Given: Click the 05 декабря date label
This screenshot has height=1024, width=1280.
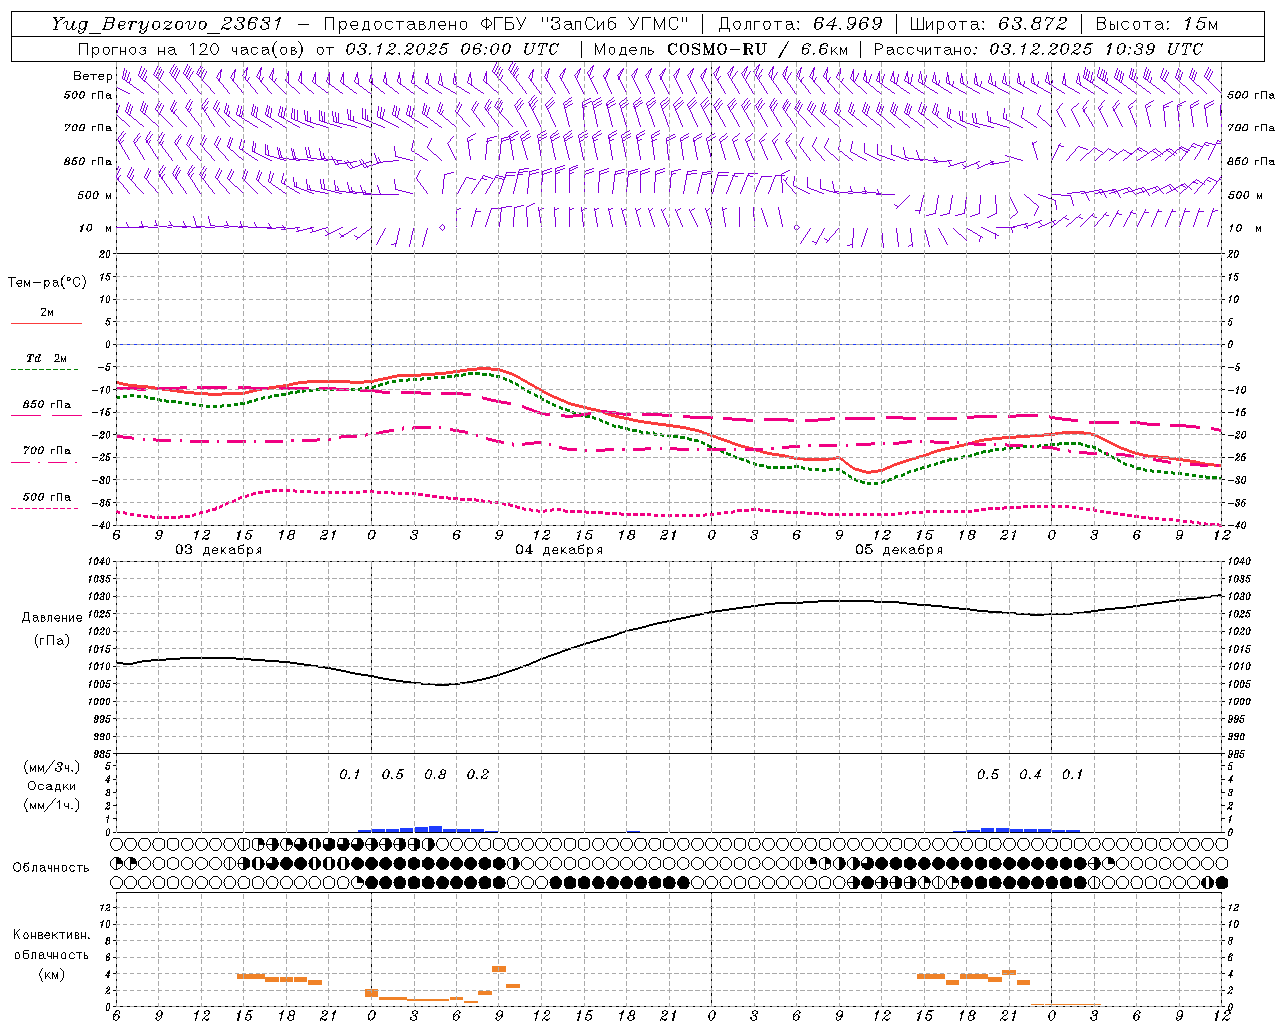Looking at the screenshot, I should pos(899,550).
